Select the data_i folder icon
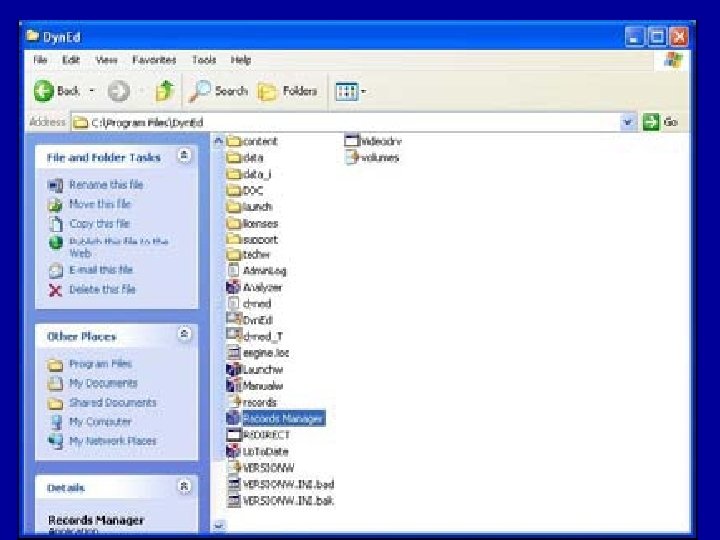Viewport: 720px width, 540px height. [x=234, y=174]
